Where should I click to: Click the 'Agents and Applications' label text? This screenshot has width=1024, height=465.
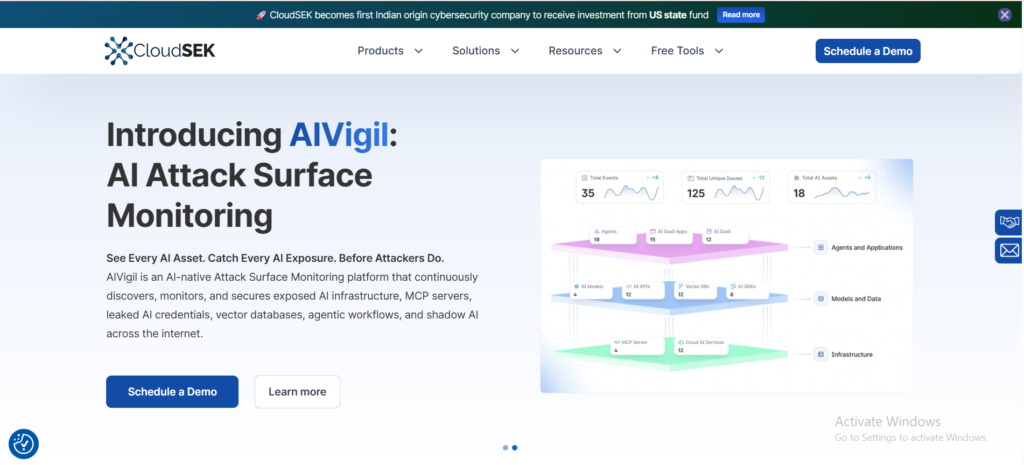coord(867,248)
